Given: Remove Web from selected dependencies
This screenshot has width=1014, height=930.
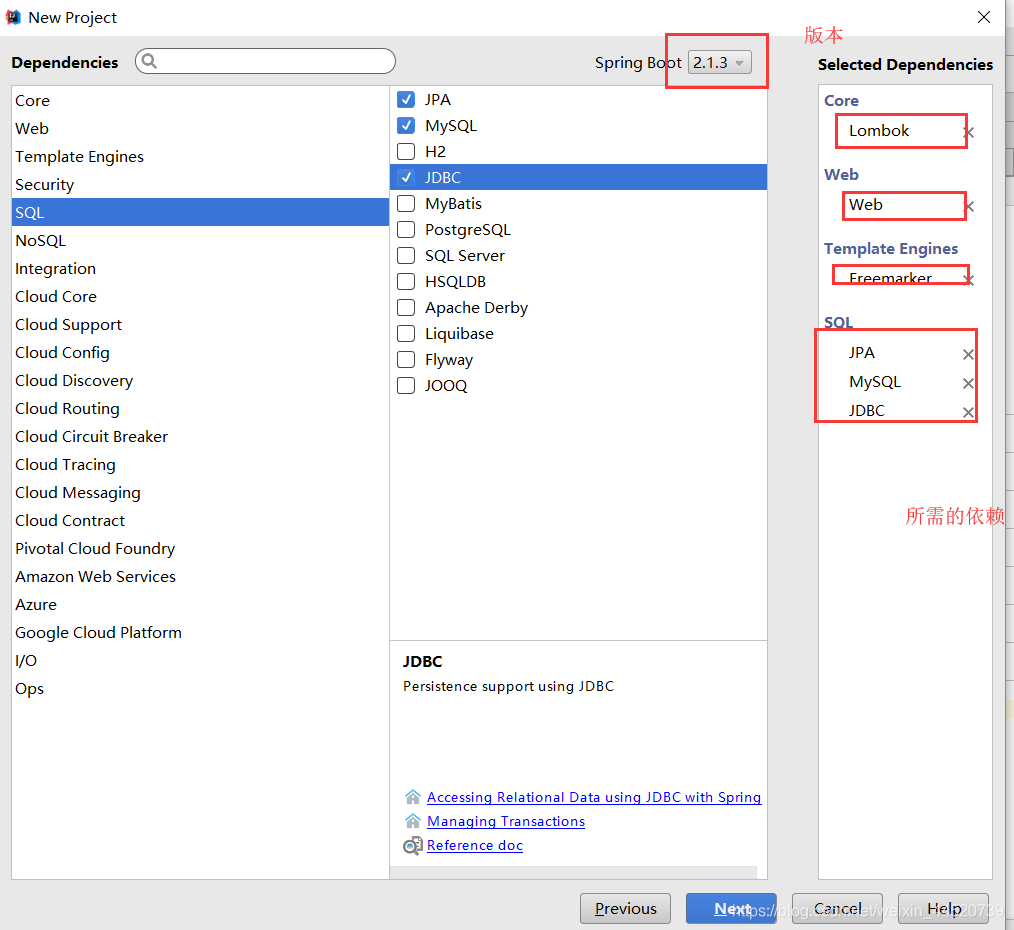Looking at the screenshot, I should pyautogui.click(x=968, y=207).
